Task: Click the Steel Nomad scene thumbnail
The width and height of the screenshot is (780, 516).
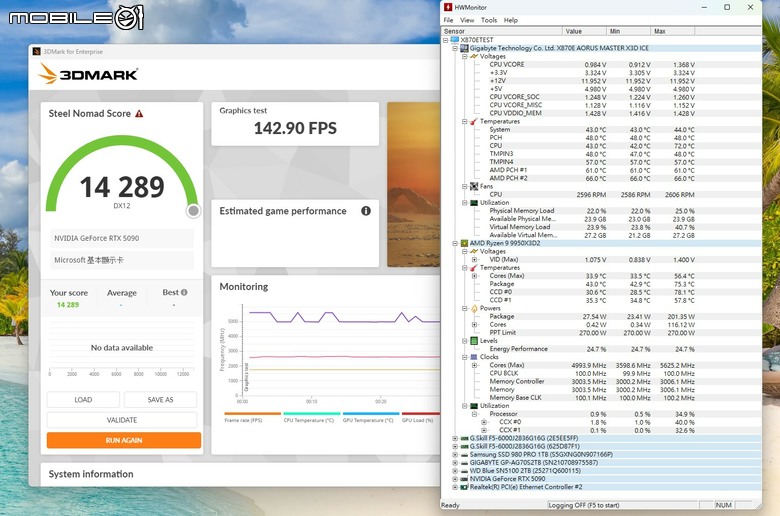Action: (413, 185)
